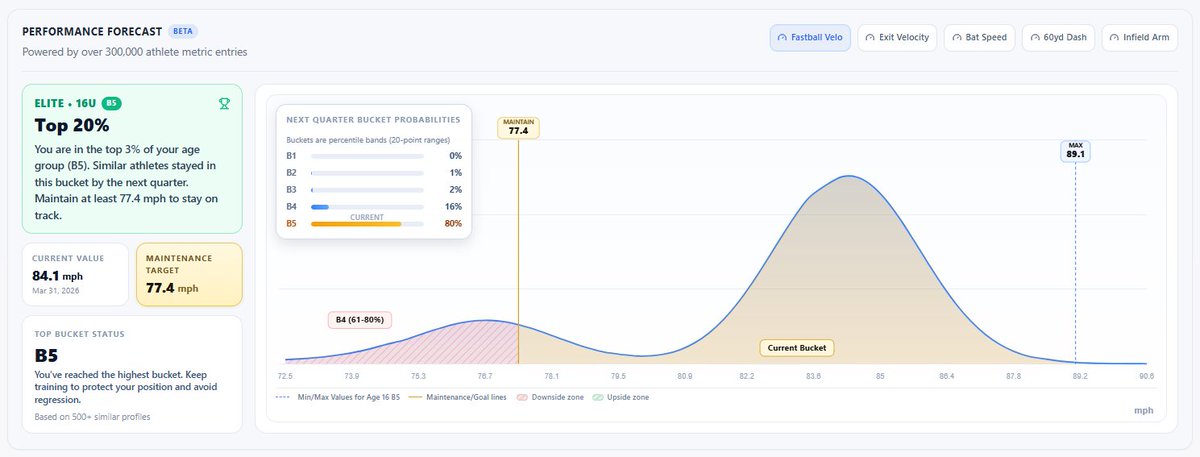This screenshot has height=457, width=1200.
Task: Click the gauge icon in Fastball Velo
Action: pos(784,38)
